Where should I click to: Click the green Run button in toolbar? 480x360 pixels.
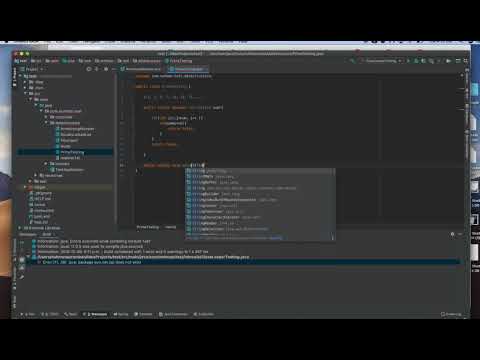click(x=408, y=61)
